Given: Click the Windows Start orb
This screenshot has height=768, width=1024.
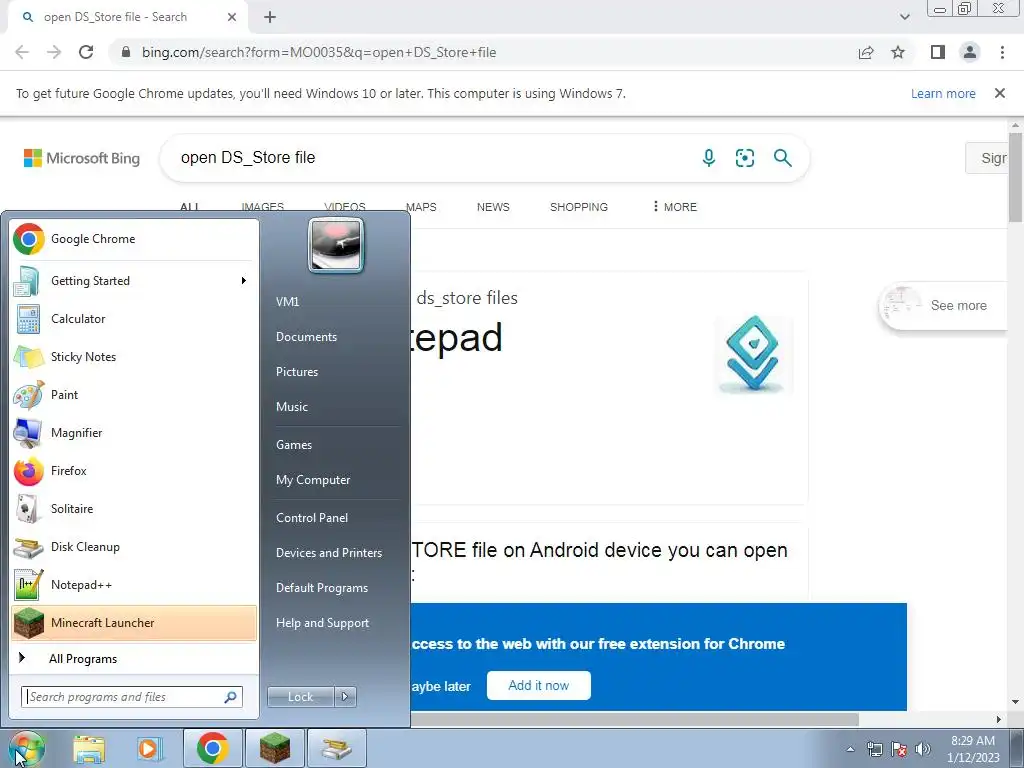Looking at the screenshot, I should click(26, 748).
